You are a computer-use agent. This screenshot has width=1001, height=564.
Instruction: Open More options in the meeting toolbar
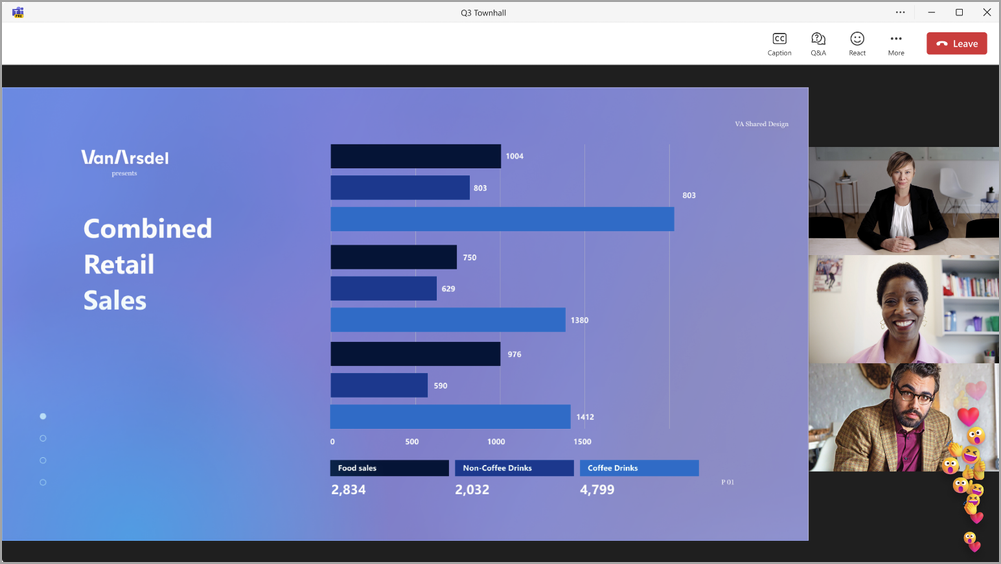[x=896, y=43]
